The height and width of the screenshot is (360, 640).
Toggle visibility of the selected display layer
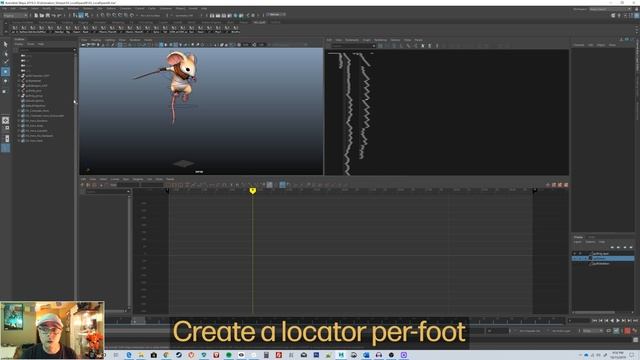575,258
